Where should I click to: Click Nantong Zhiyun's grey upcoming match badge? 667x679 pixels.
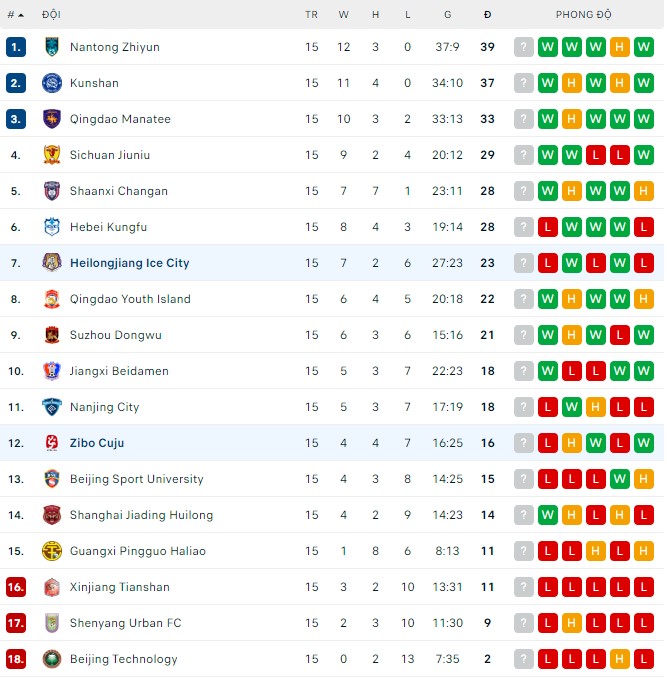[x=524, y=47]
